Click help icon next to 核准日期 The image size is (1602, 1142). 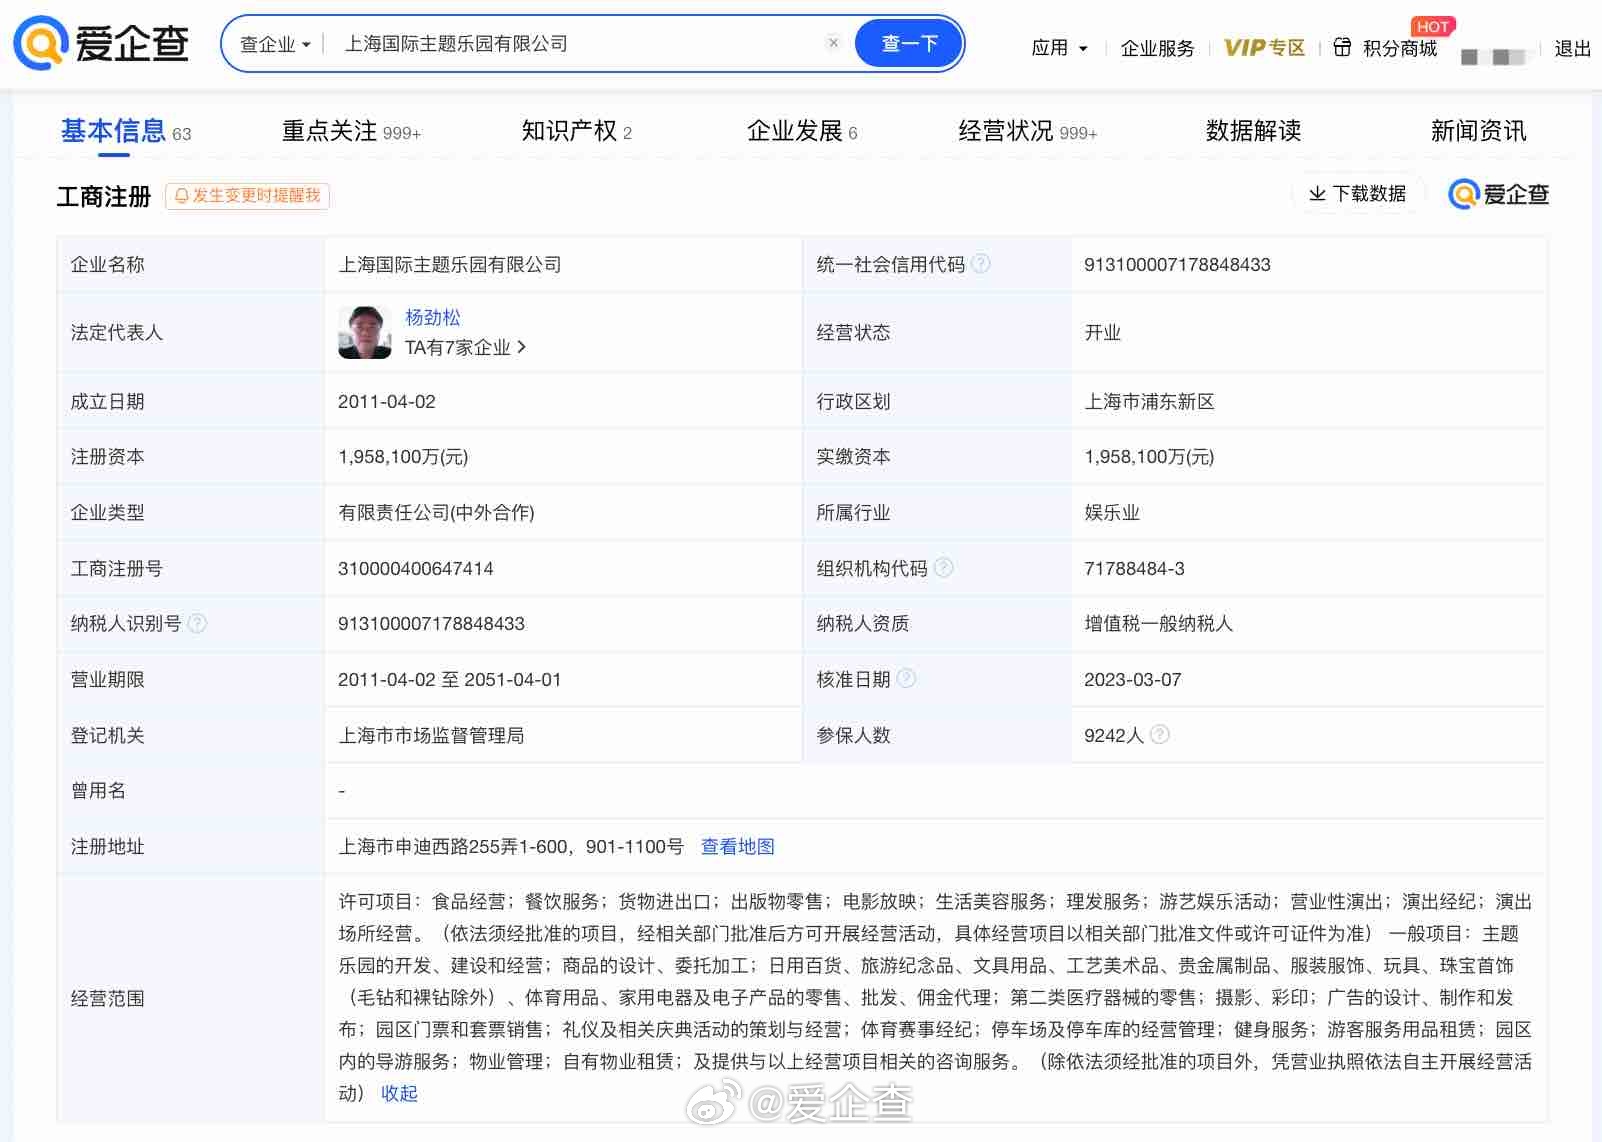coord(906,678)
